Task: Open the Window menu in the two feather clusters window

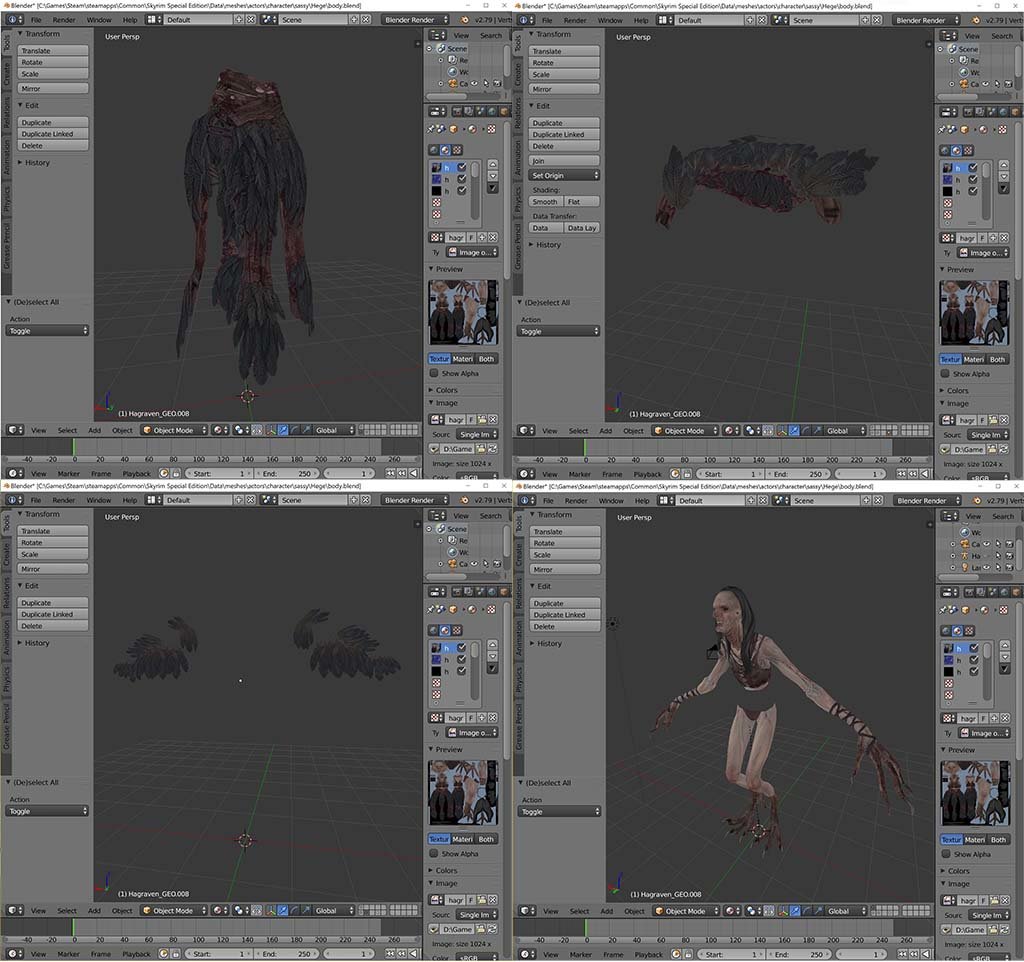Action: click(99, 500)
